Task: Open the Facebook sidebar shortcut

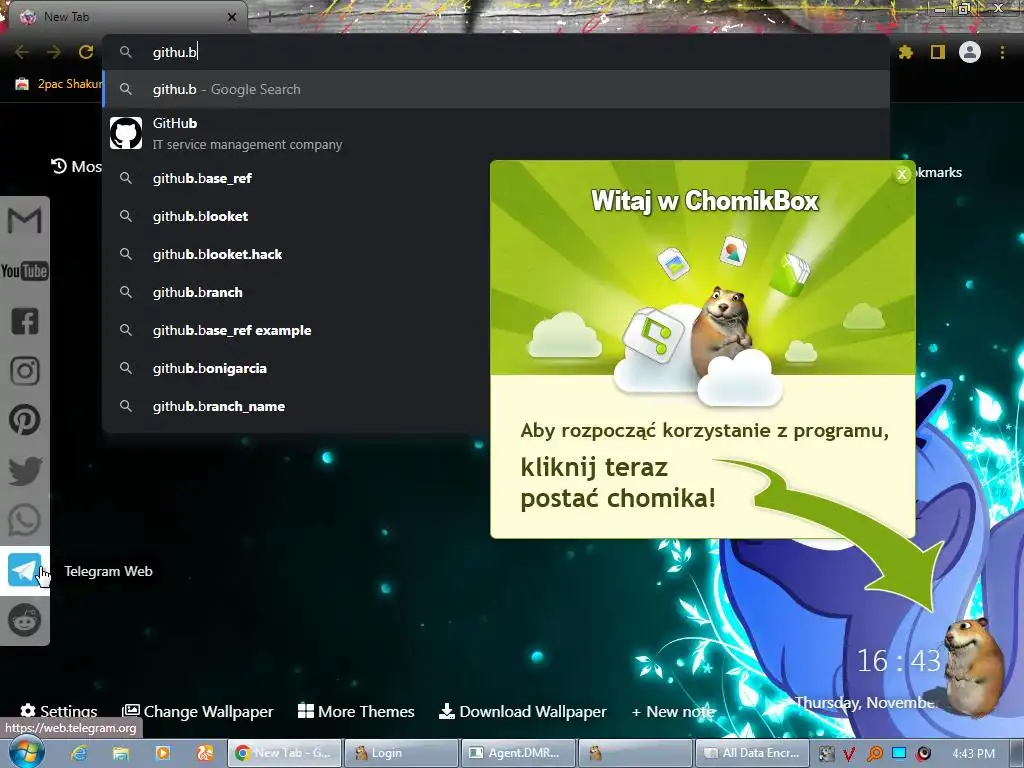Action: click(x=24, y=321)
